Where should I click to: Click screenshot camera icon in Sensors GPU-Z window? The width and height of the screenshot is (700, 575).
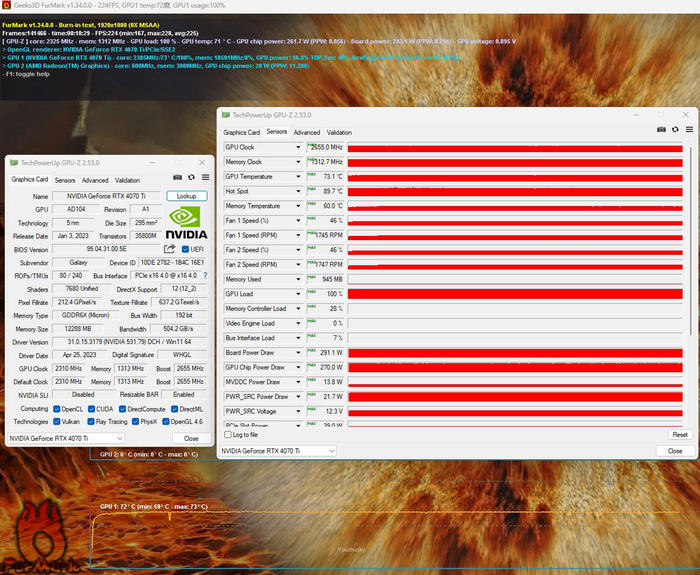coord(661,129)
